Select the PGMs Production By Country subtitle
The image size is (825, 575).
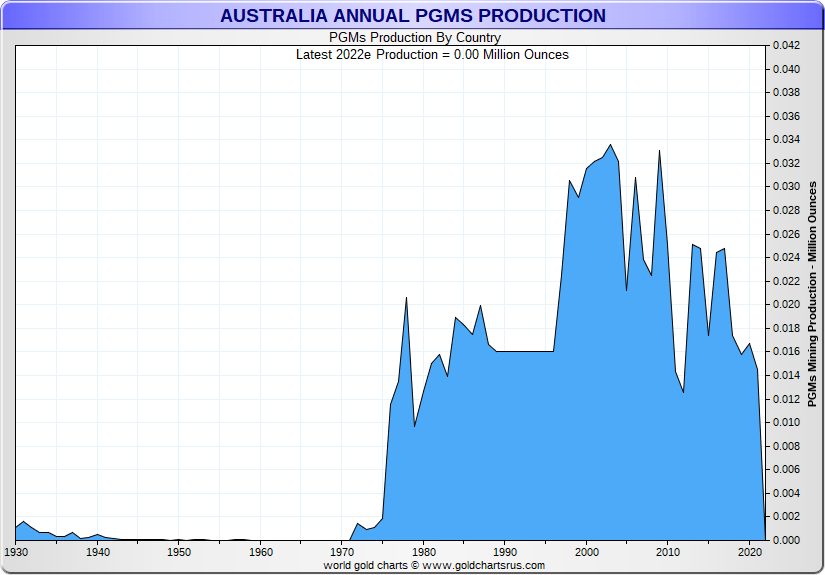tap(414, 38)
